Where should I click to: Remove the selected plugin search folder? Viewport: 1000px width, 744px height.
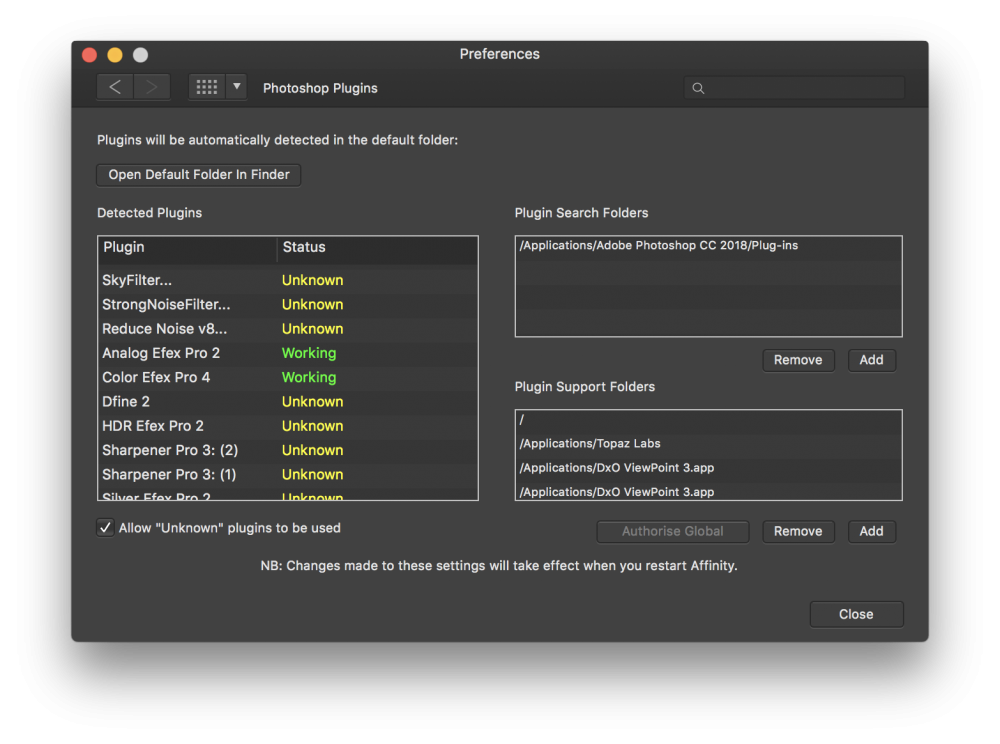798,360
